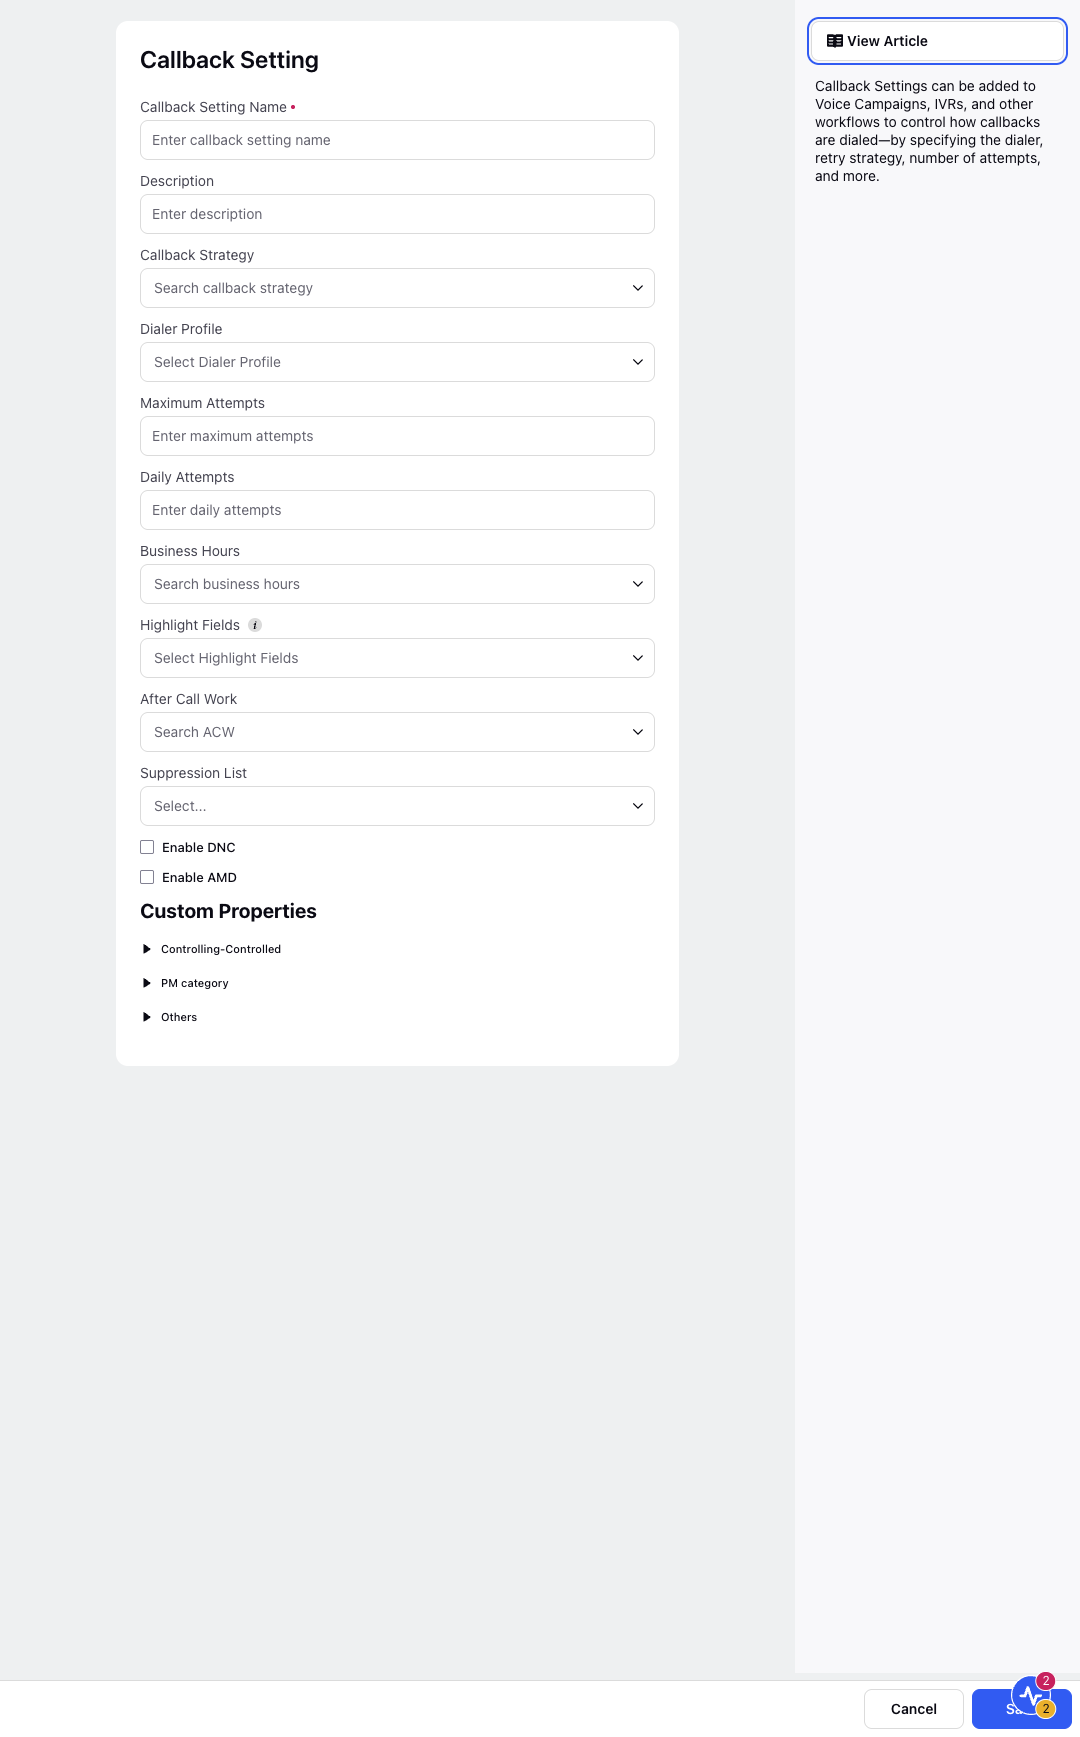This screenshot has width=1080, height=1737.
Task: Enable the AMD checkbox
Action: click(147, 877)
